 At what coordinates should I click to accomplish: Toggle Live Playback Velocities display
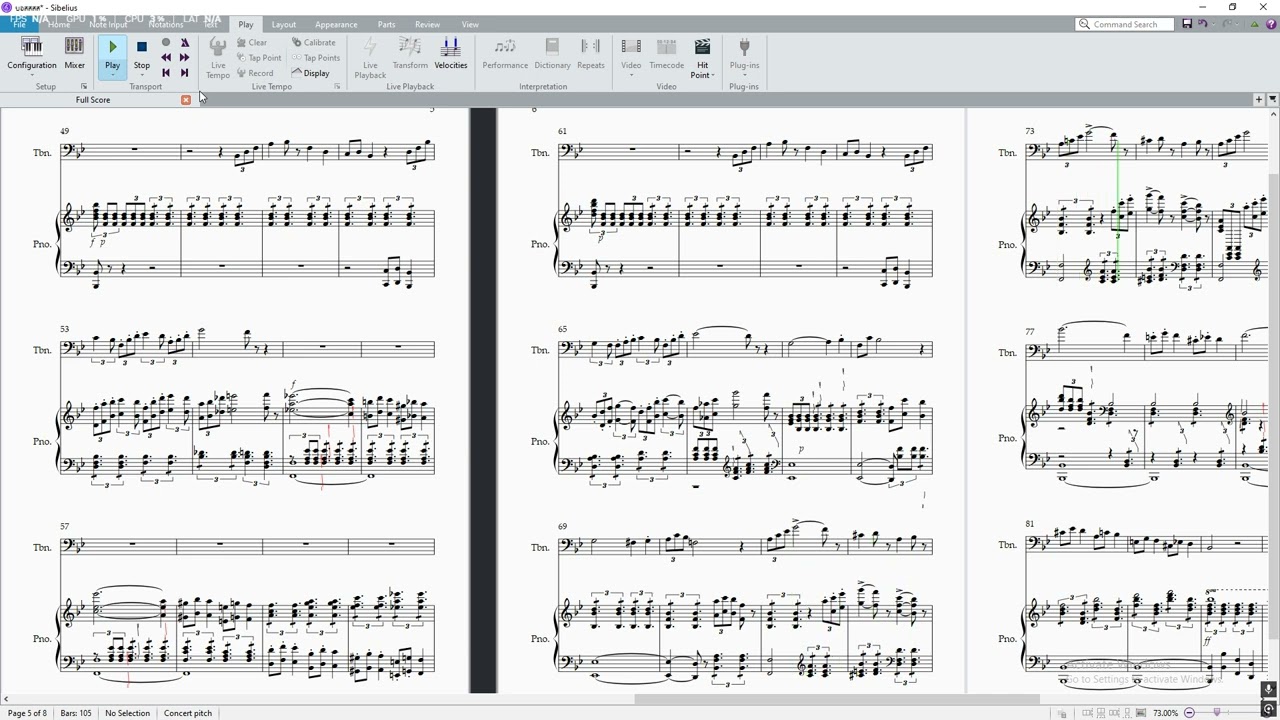coord(451,54)
